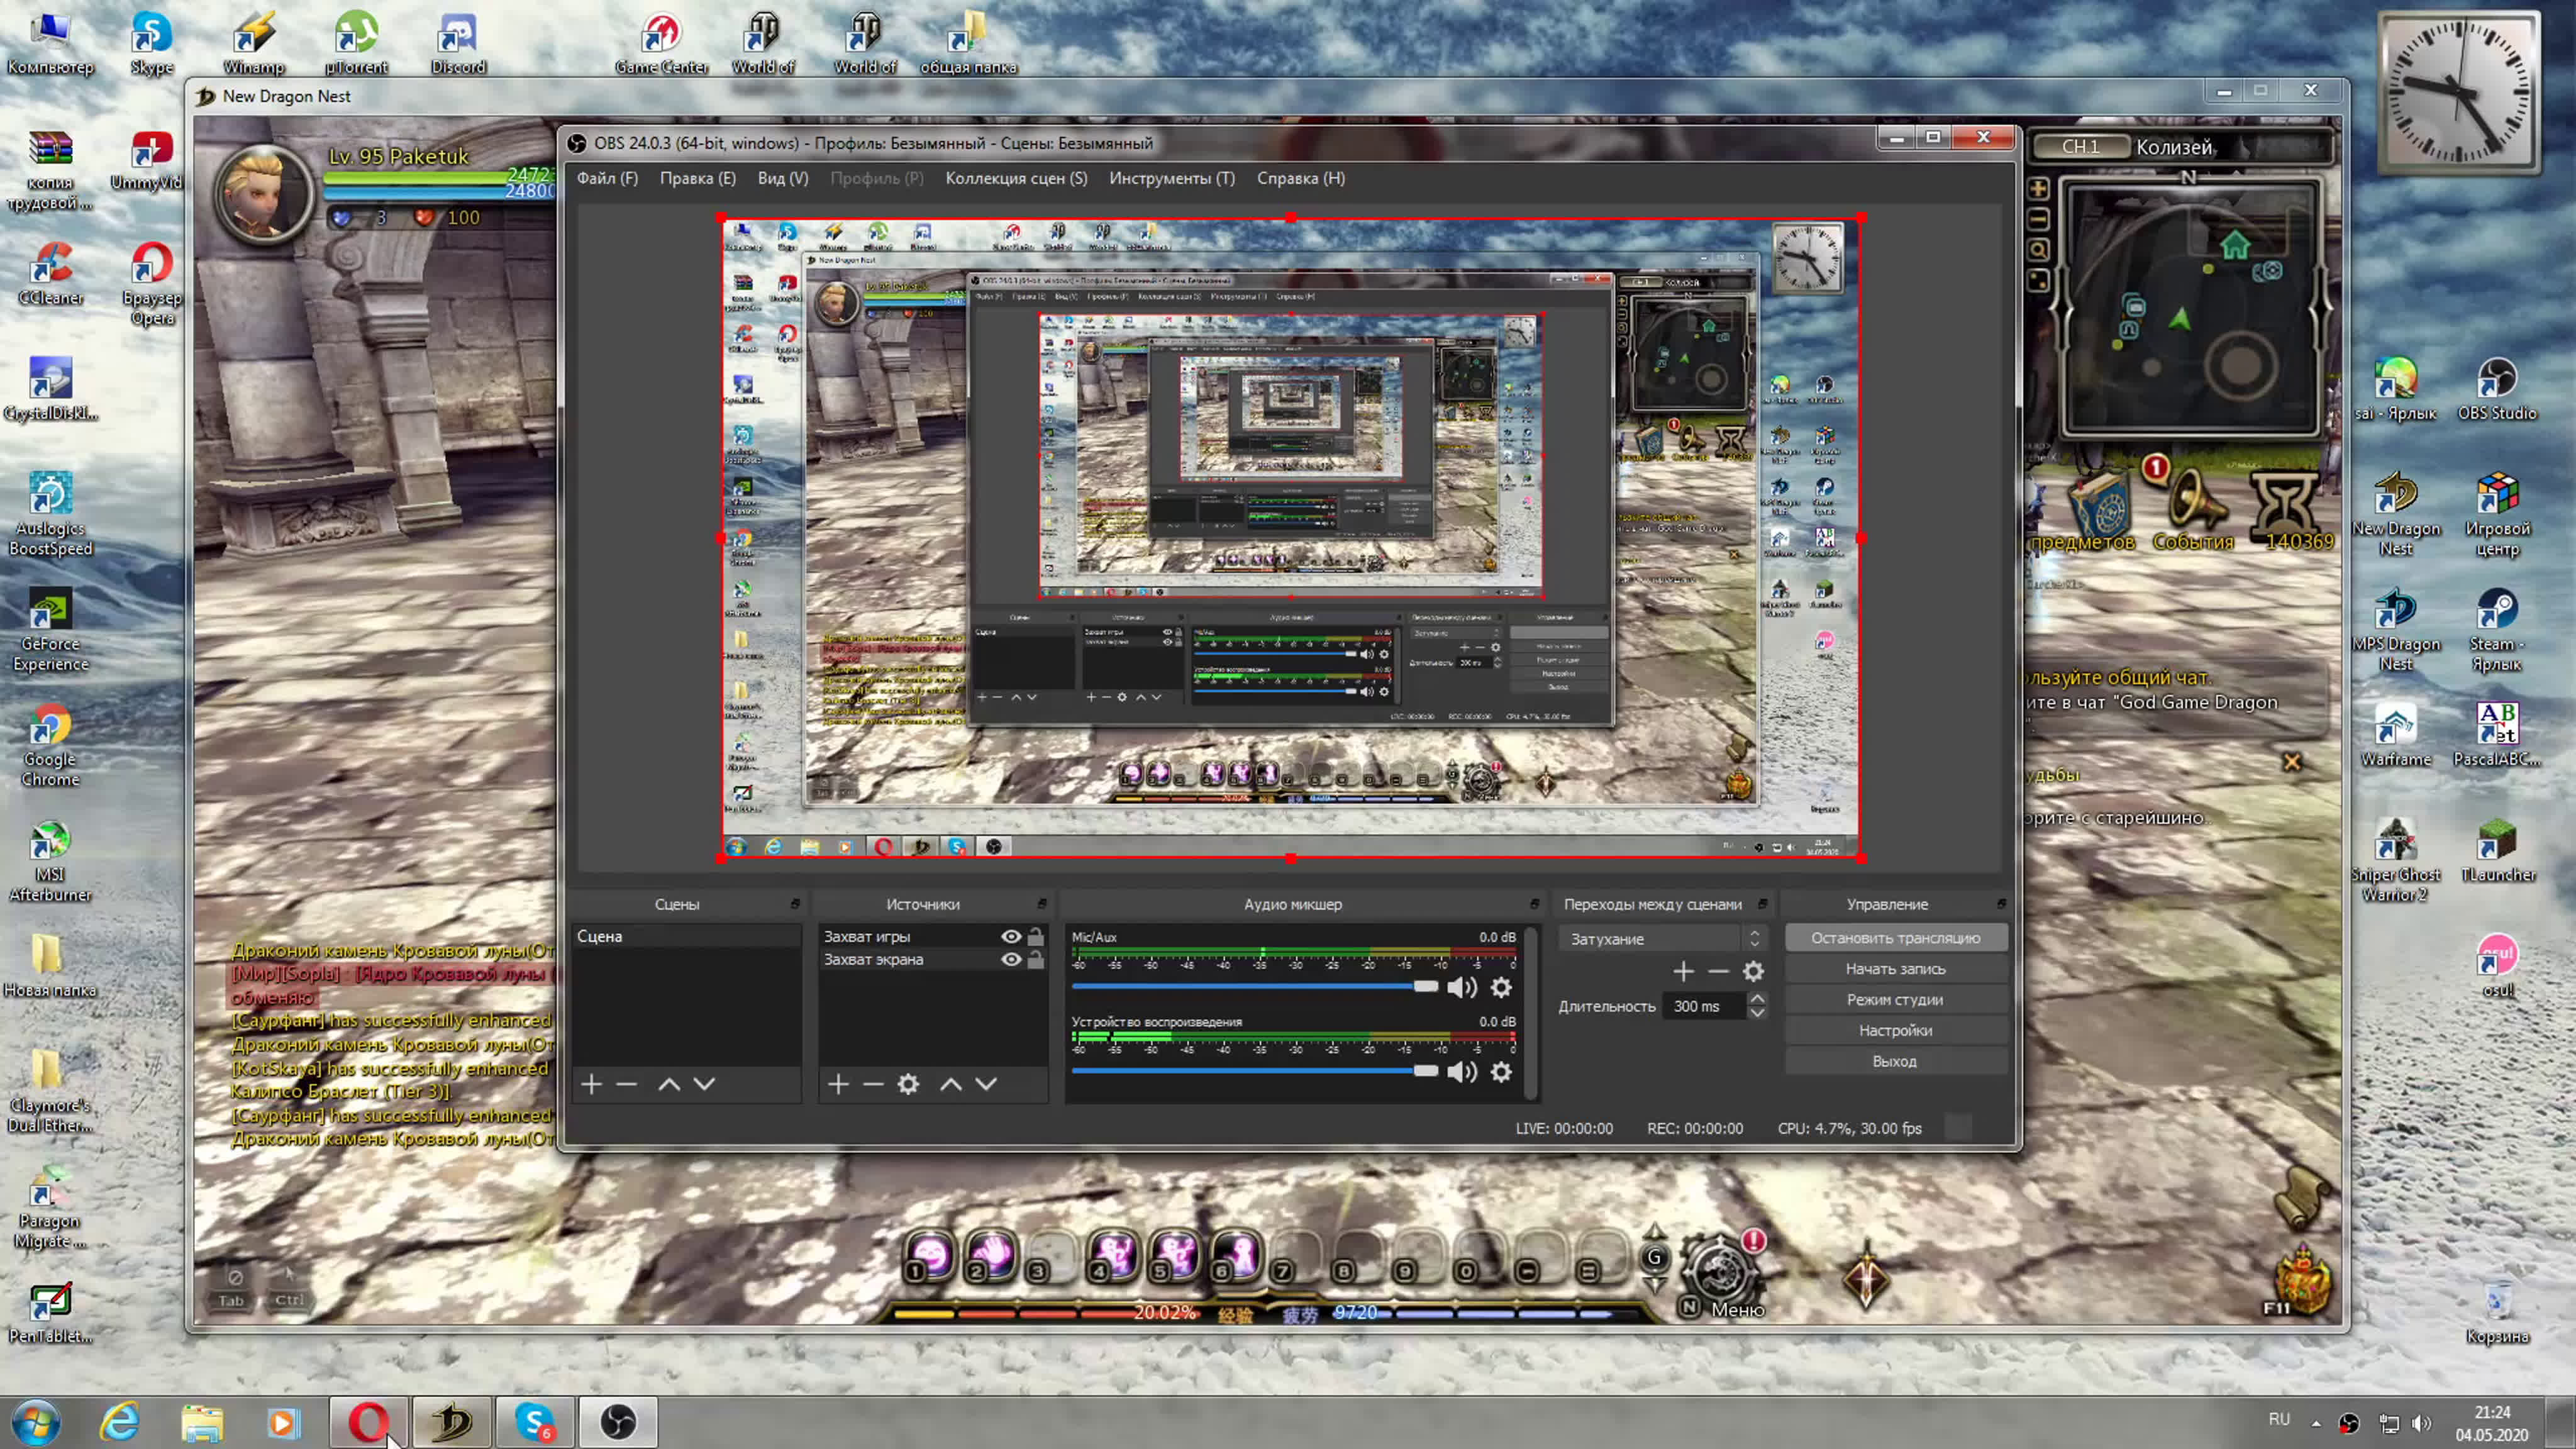Switch to Skype in the taskbar
The width and height of the screenshot is (2576, 1449).
pos(535,1422)
